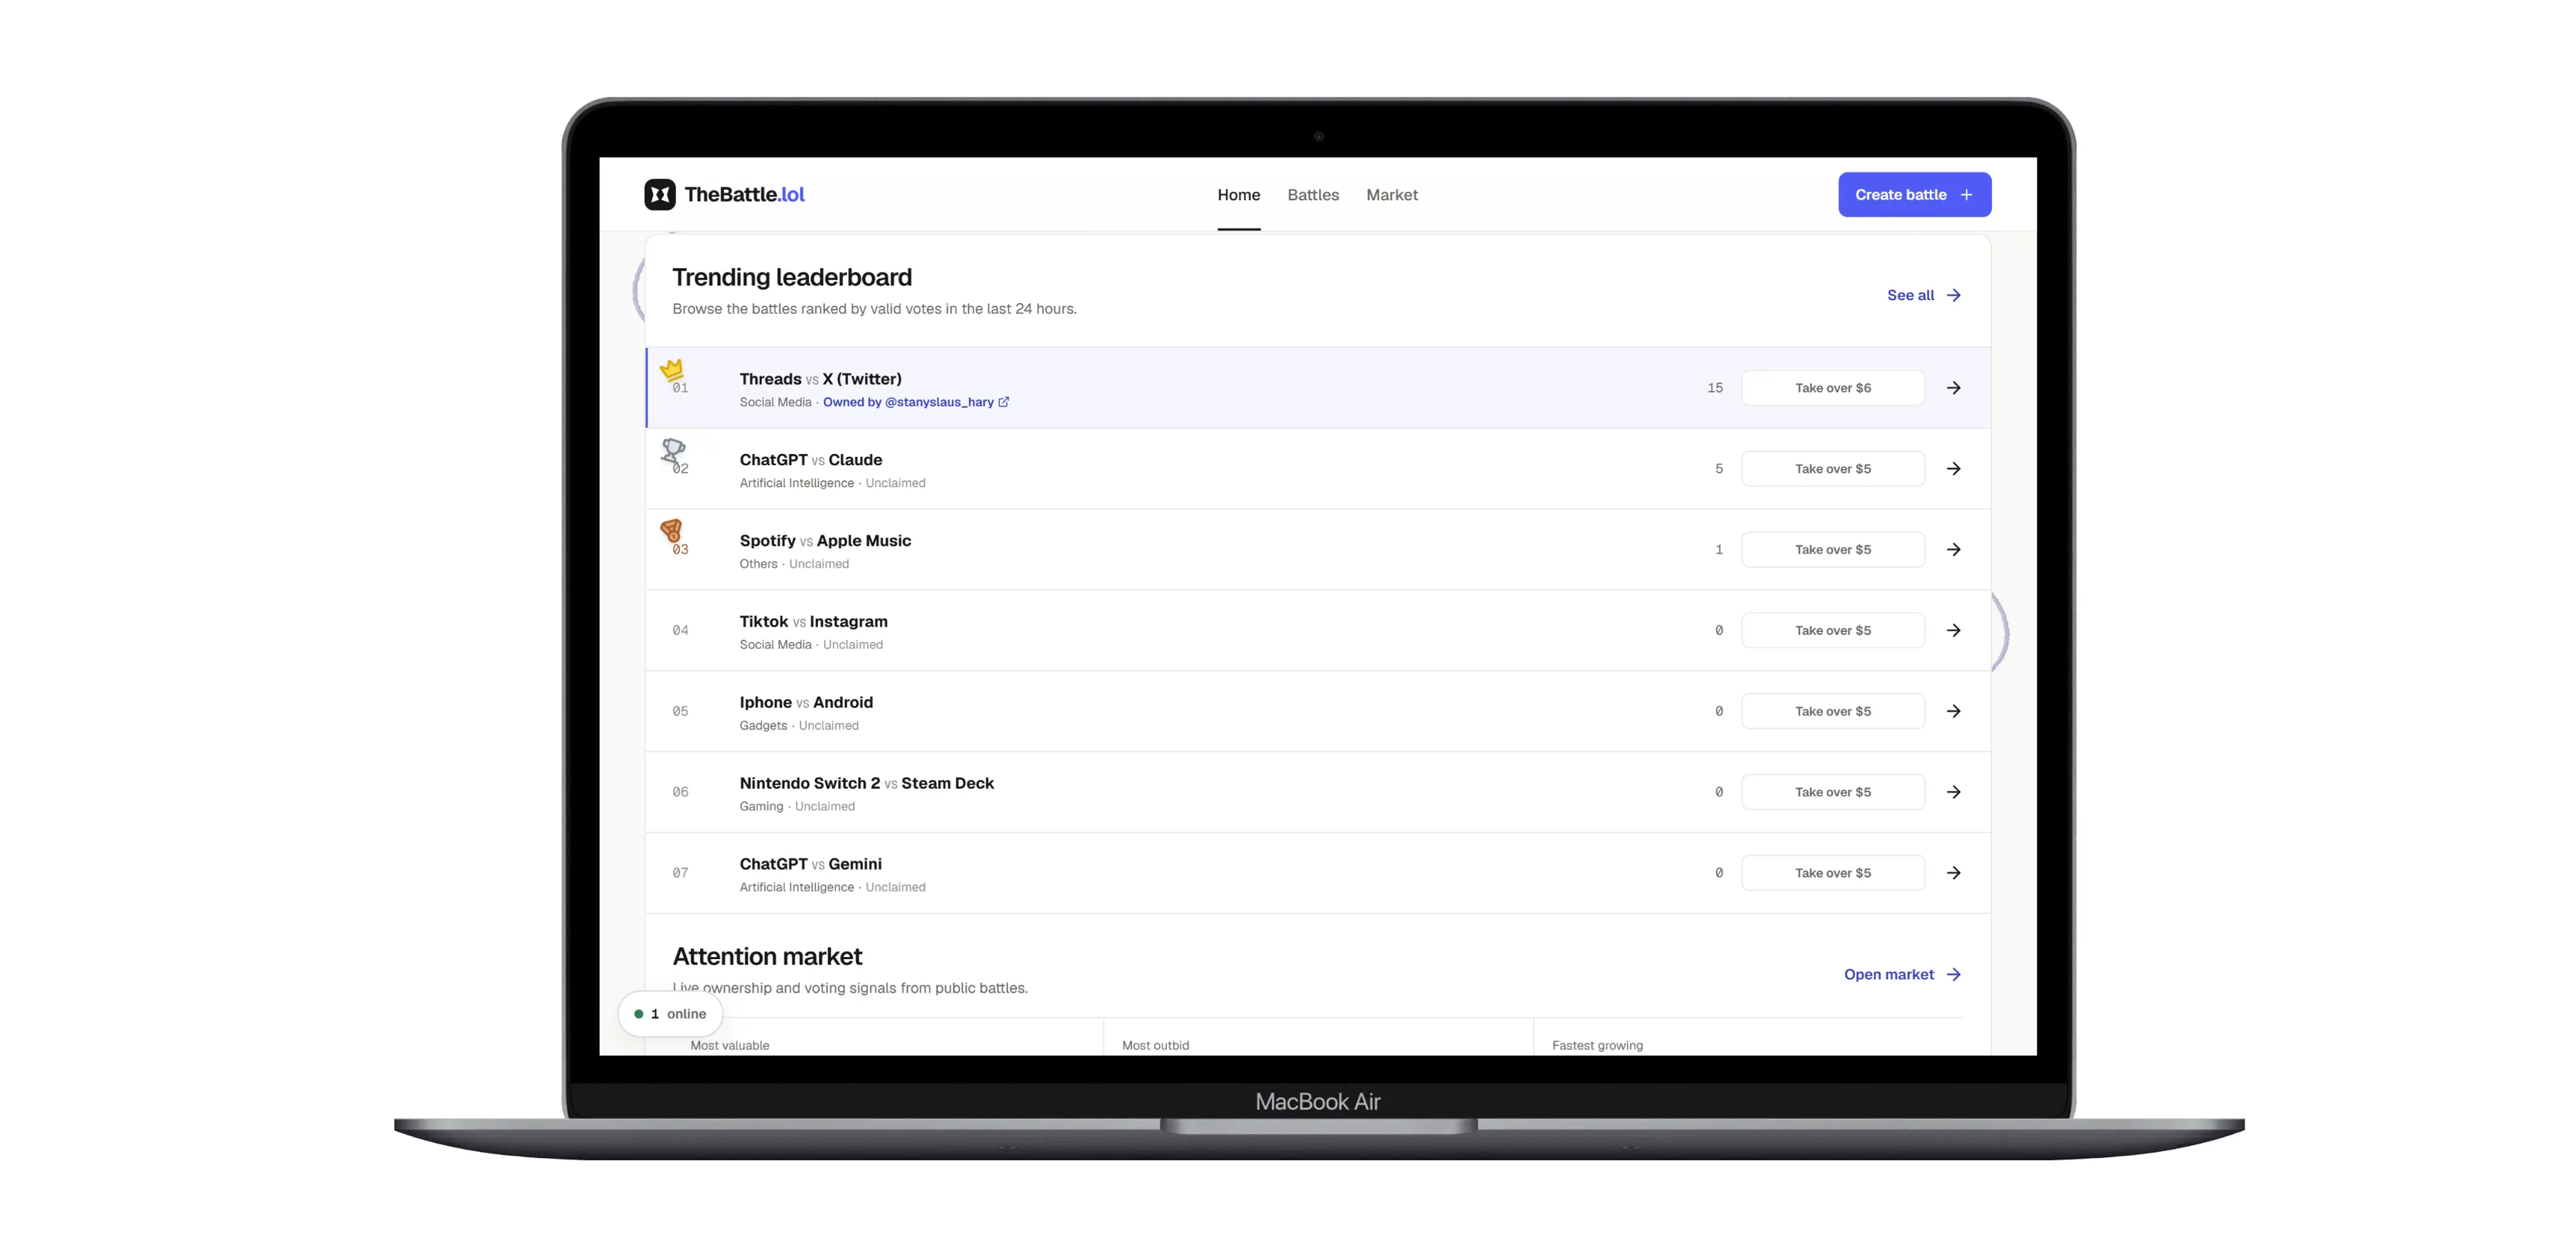Open the arrow for ChatGPT vs Gemini

pyautogui.click(x=1953, y=873)
